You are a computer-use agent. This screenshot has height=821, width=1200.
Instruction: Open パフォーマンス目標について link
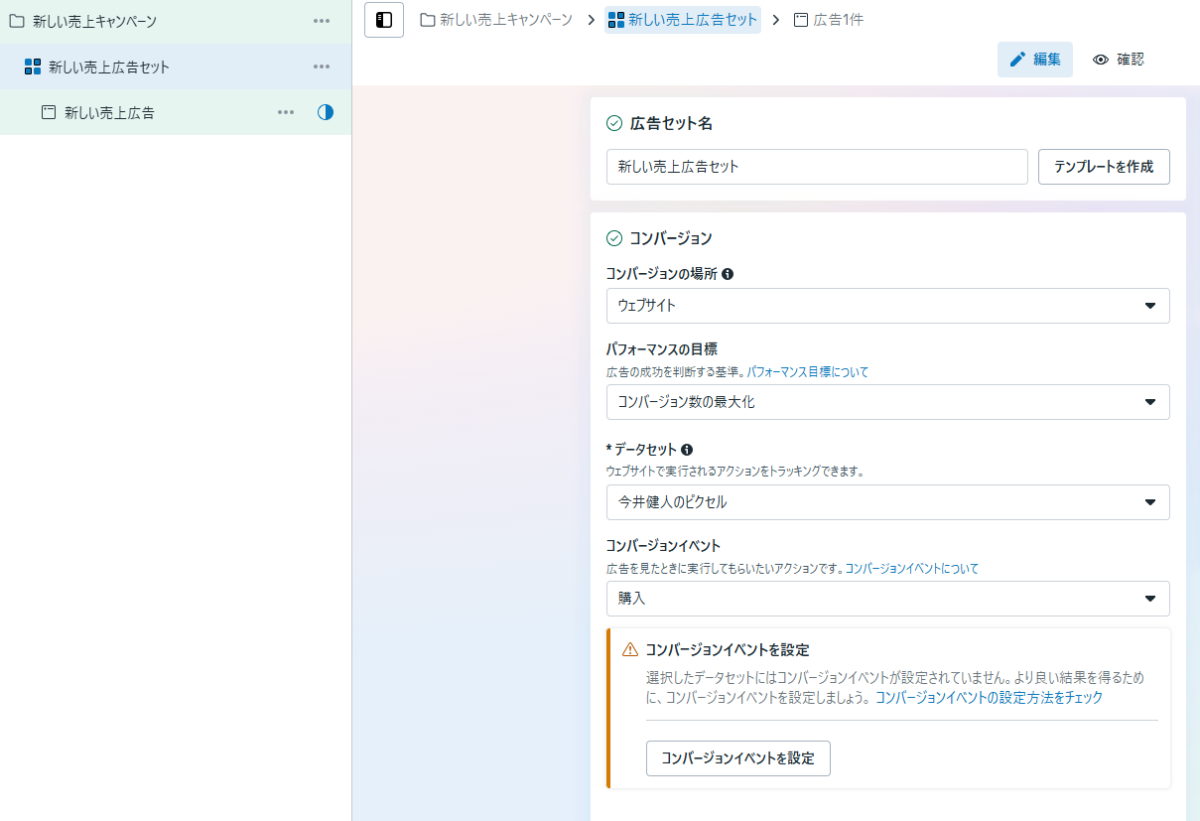[x=807, y=372]
